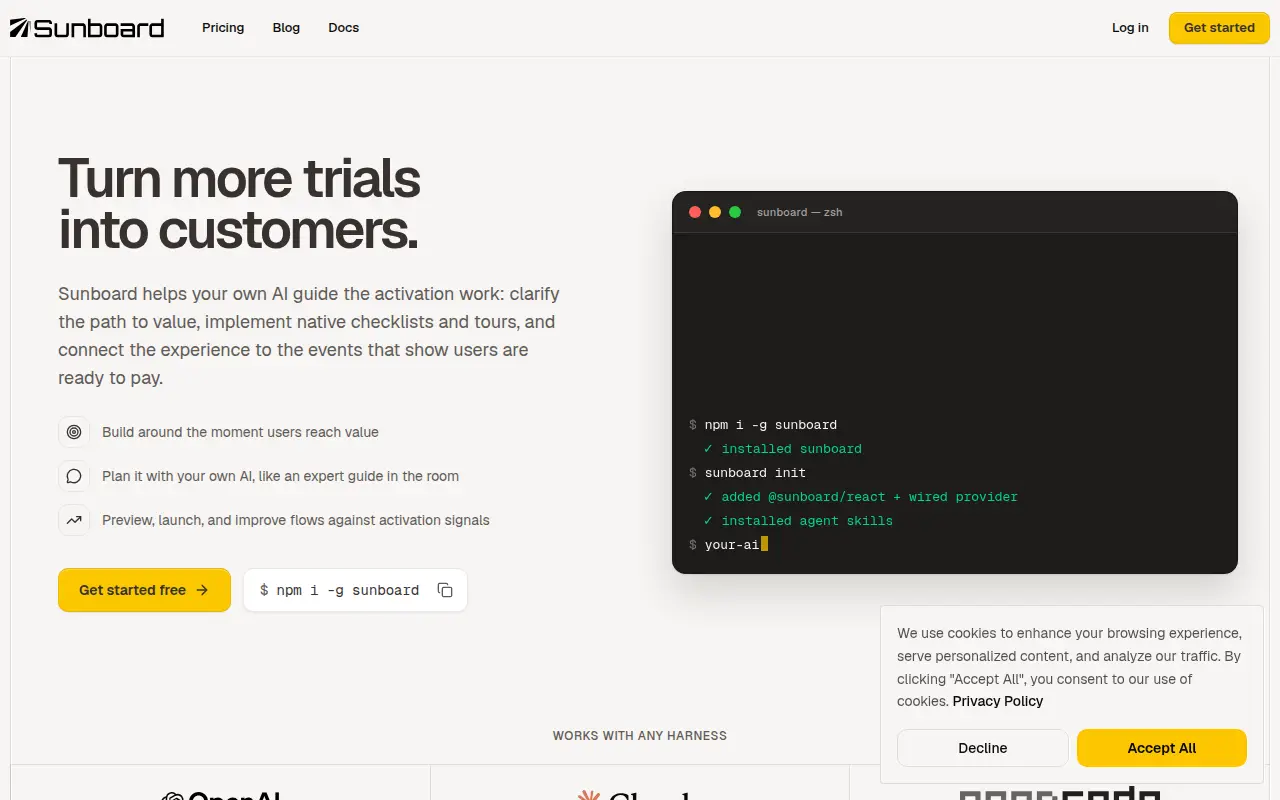Click the npm i -g sunboard command box
Screen dimensions: 1280x800
click(355, 590)
